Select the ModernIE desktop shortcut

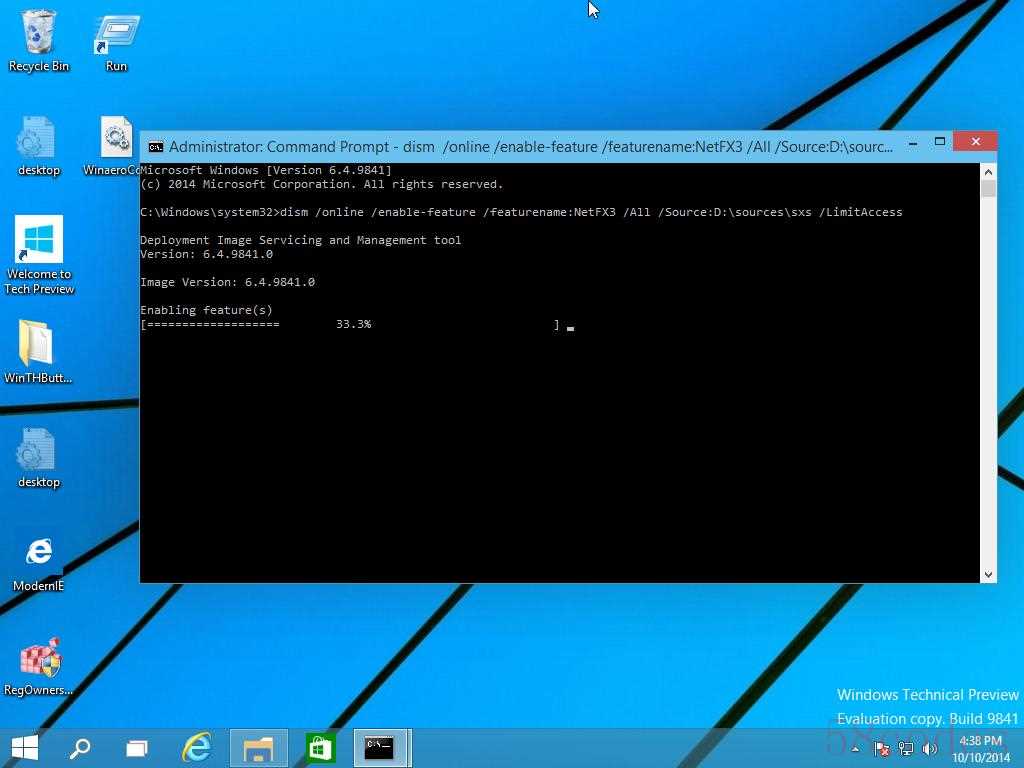[39, 564]
